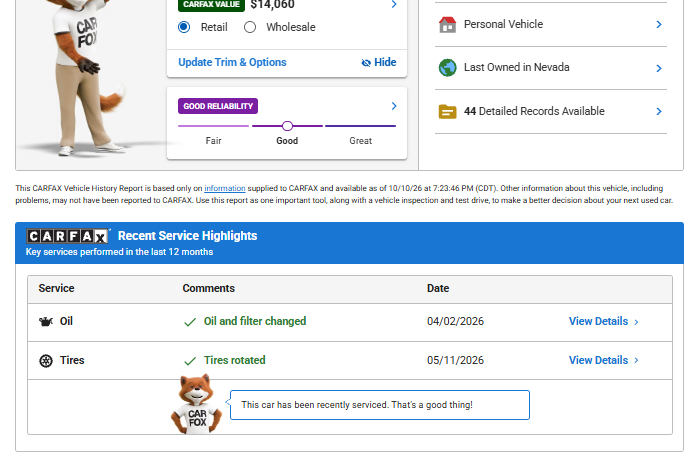Click the Recent Service Highlights heading

pyautogui.click(x=188, y=236)
